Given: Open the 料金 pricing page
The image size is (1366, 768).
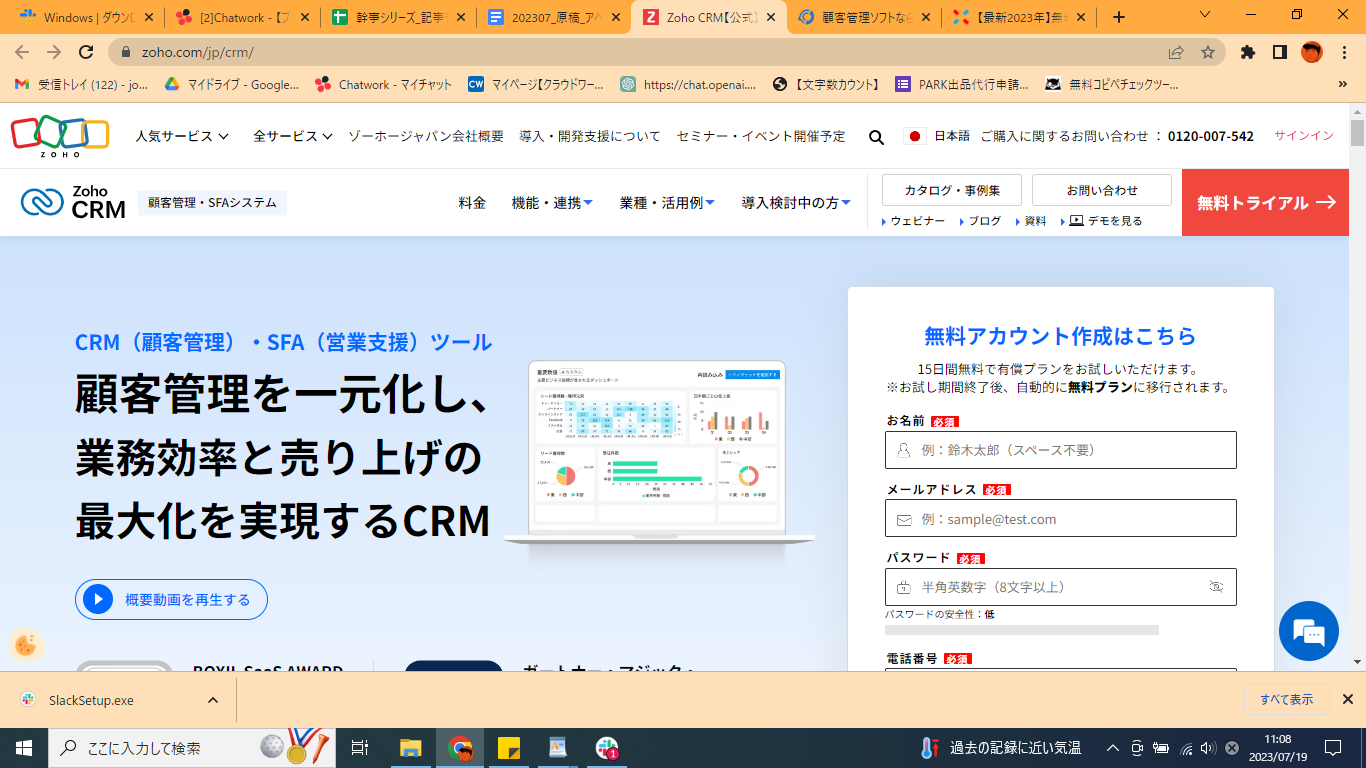Looking at the screenshot, I should (472, 202).
